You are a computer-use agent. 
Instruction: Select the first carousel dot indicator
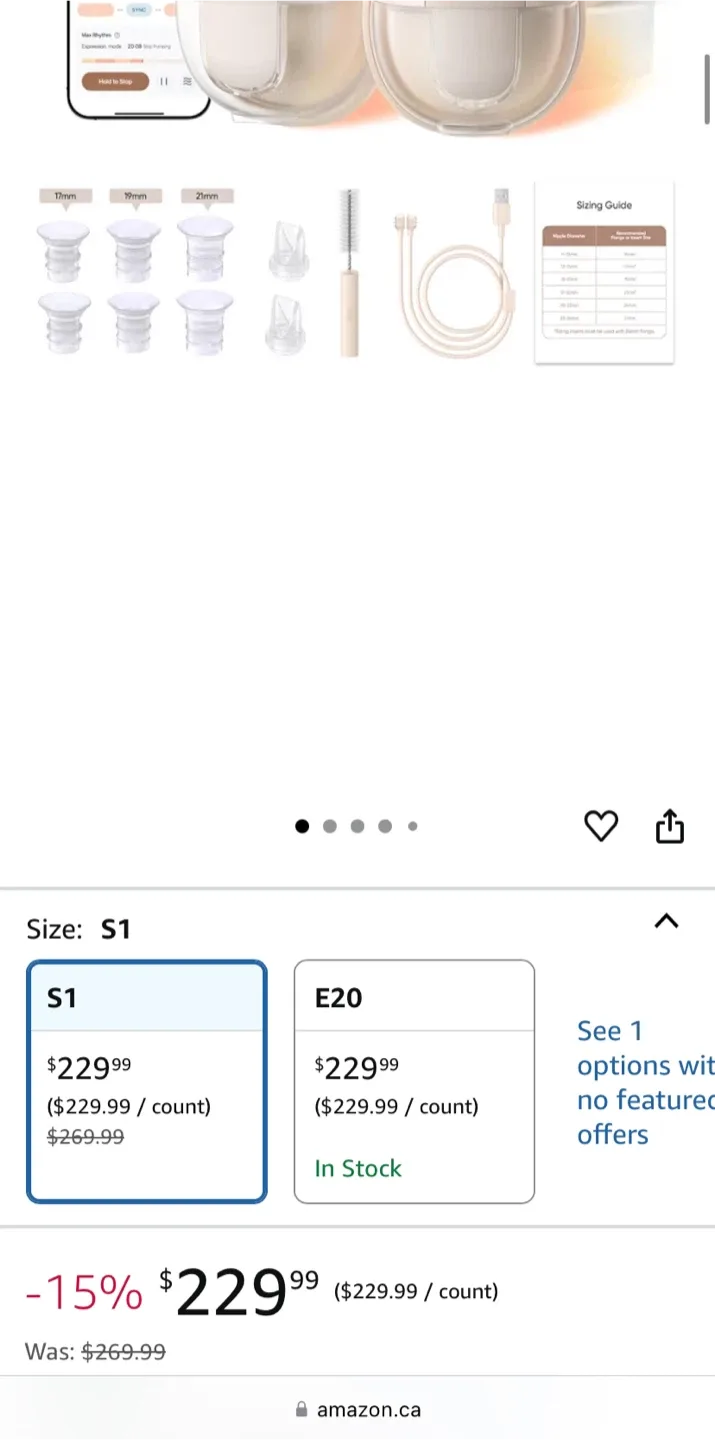(x=302, y=826)
